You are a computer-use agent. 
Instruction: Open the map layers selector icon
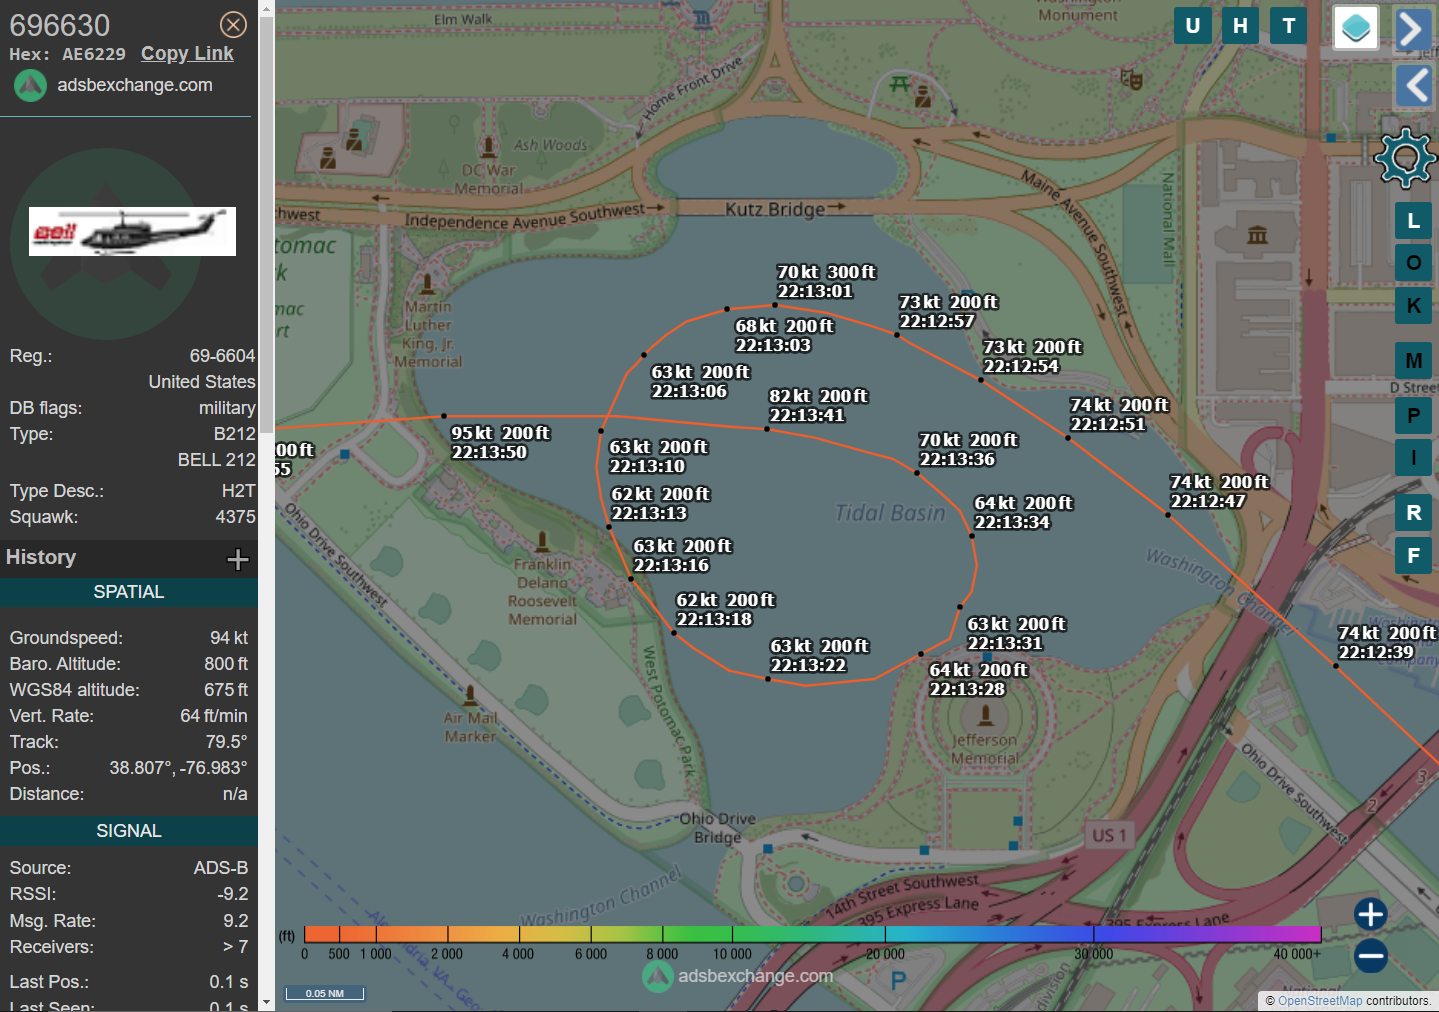[x=1356, y=27]
